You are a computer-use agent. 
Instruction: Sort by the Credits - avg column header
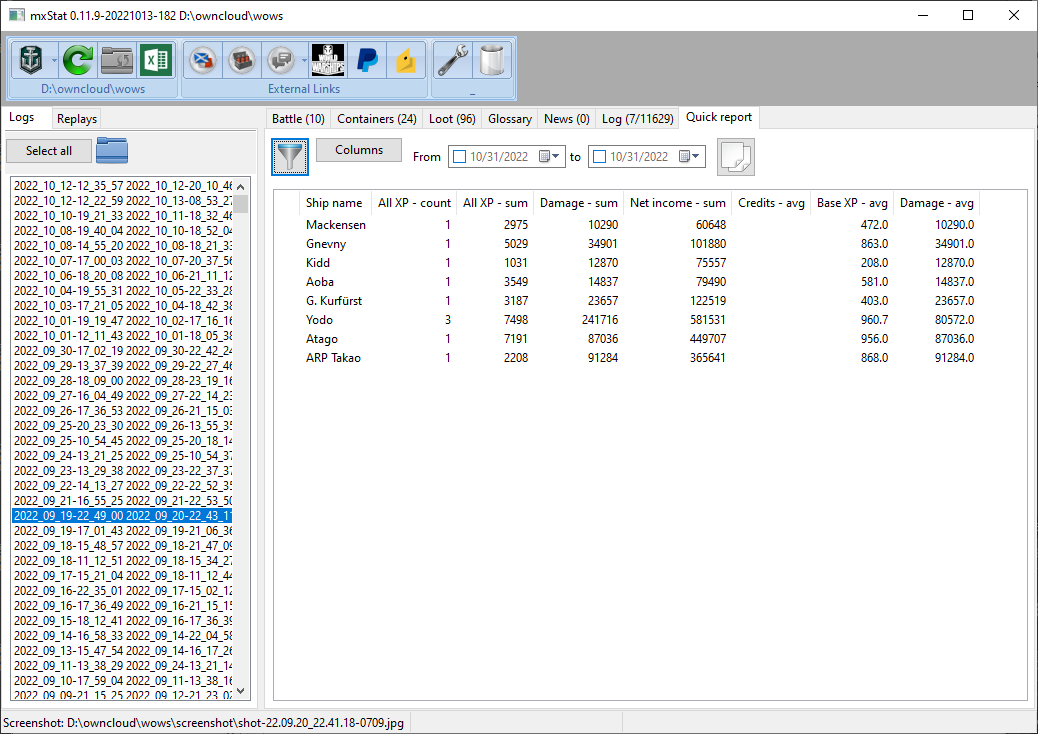(771, 203)
